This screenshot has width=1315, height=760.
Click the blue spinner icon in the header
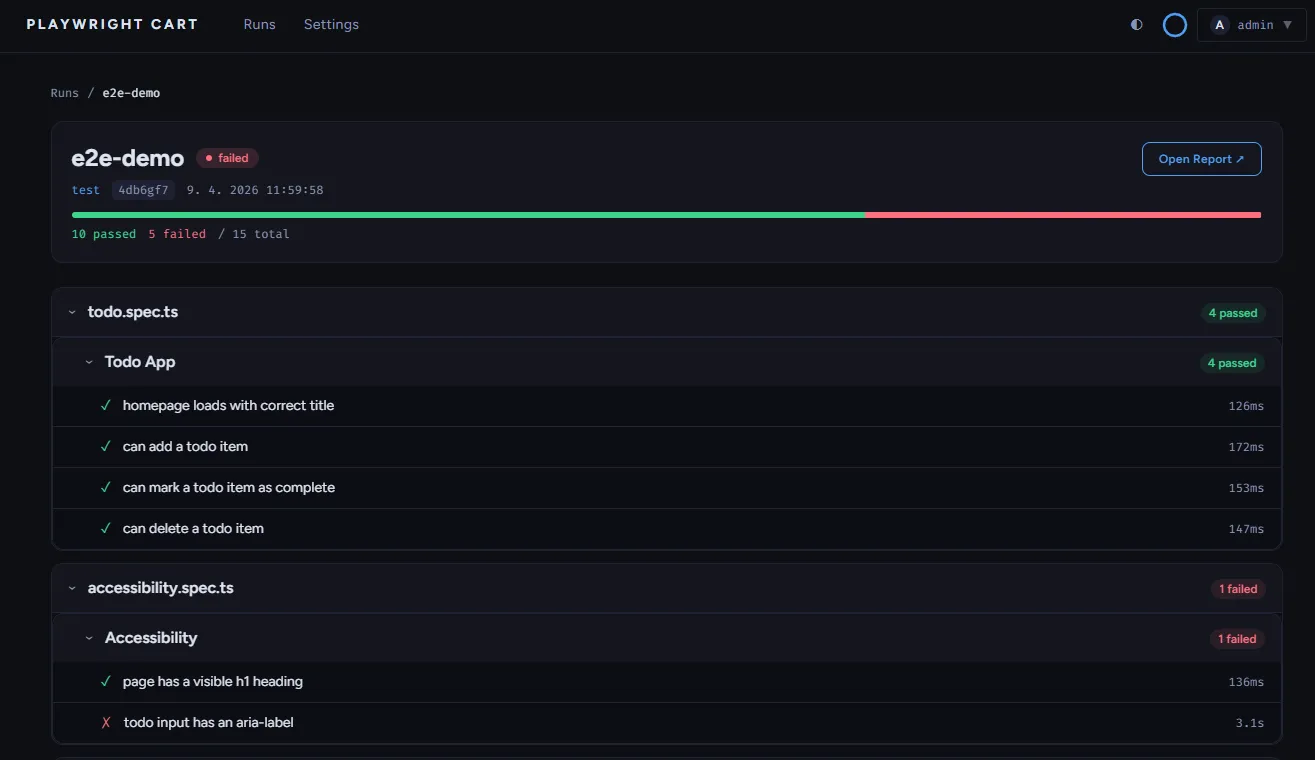pos(1174,24)
